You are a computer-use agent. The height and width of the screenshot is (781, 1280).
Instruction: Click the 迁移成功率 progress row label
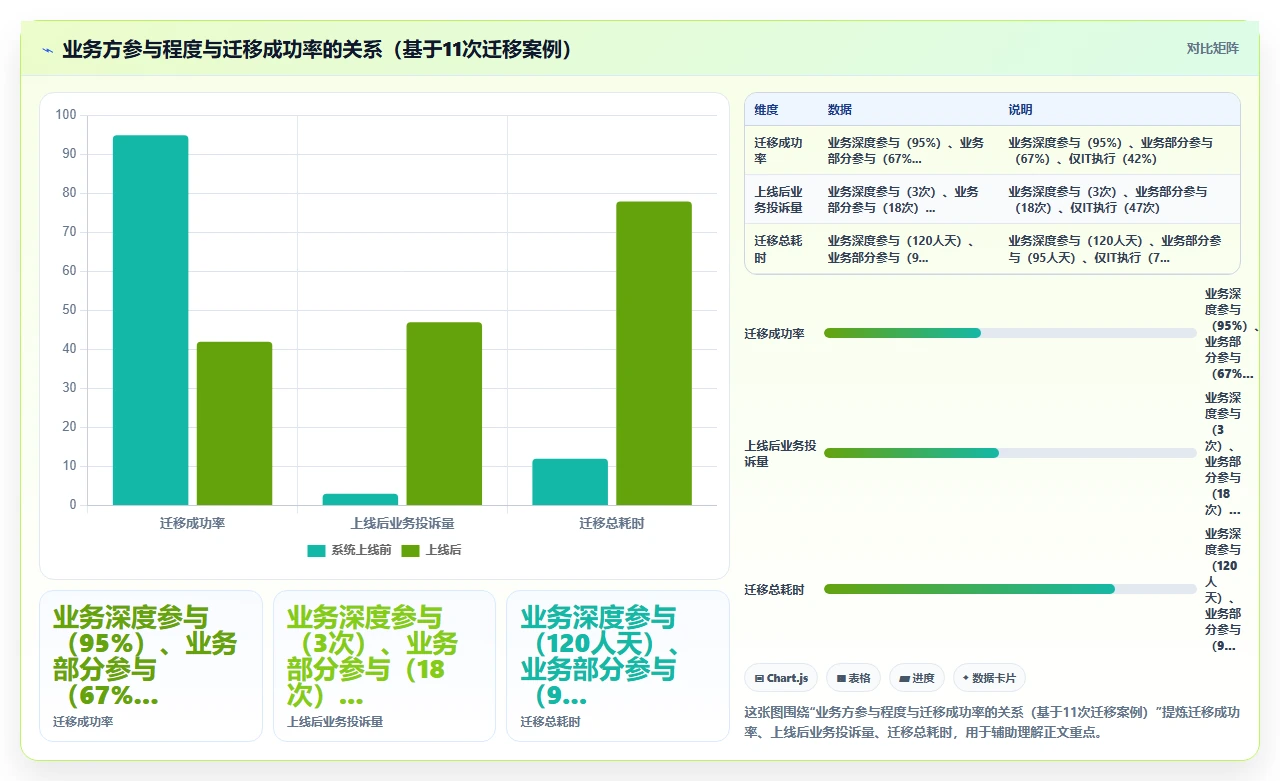(774, 333)
